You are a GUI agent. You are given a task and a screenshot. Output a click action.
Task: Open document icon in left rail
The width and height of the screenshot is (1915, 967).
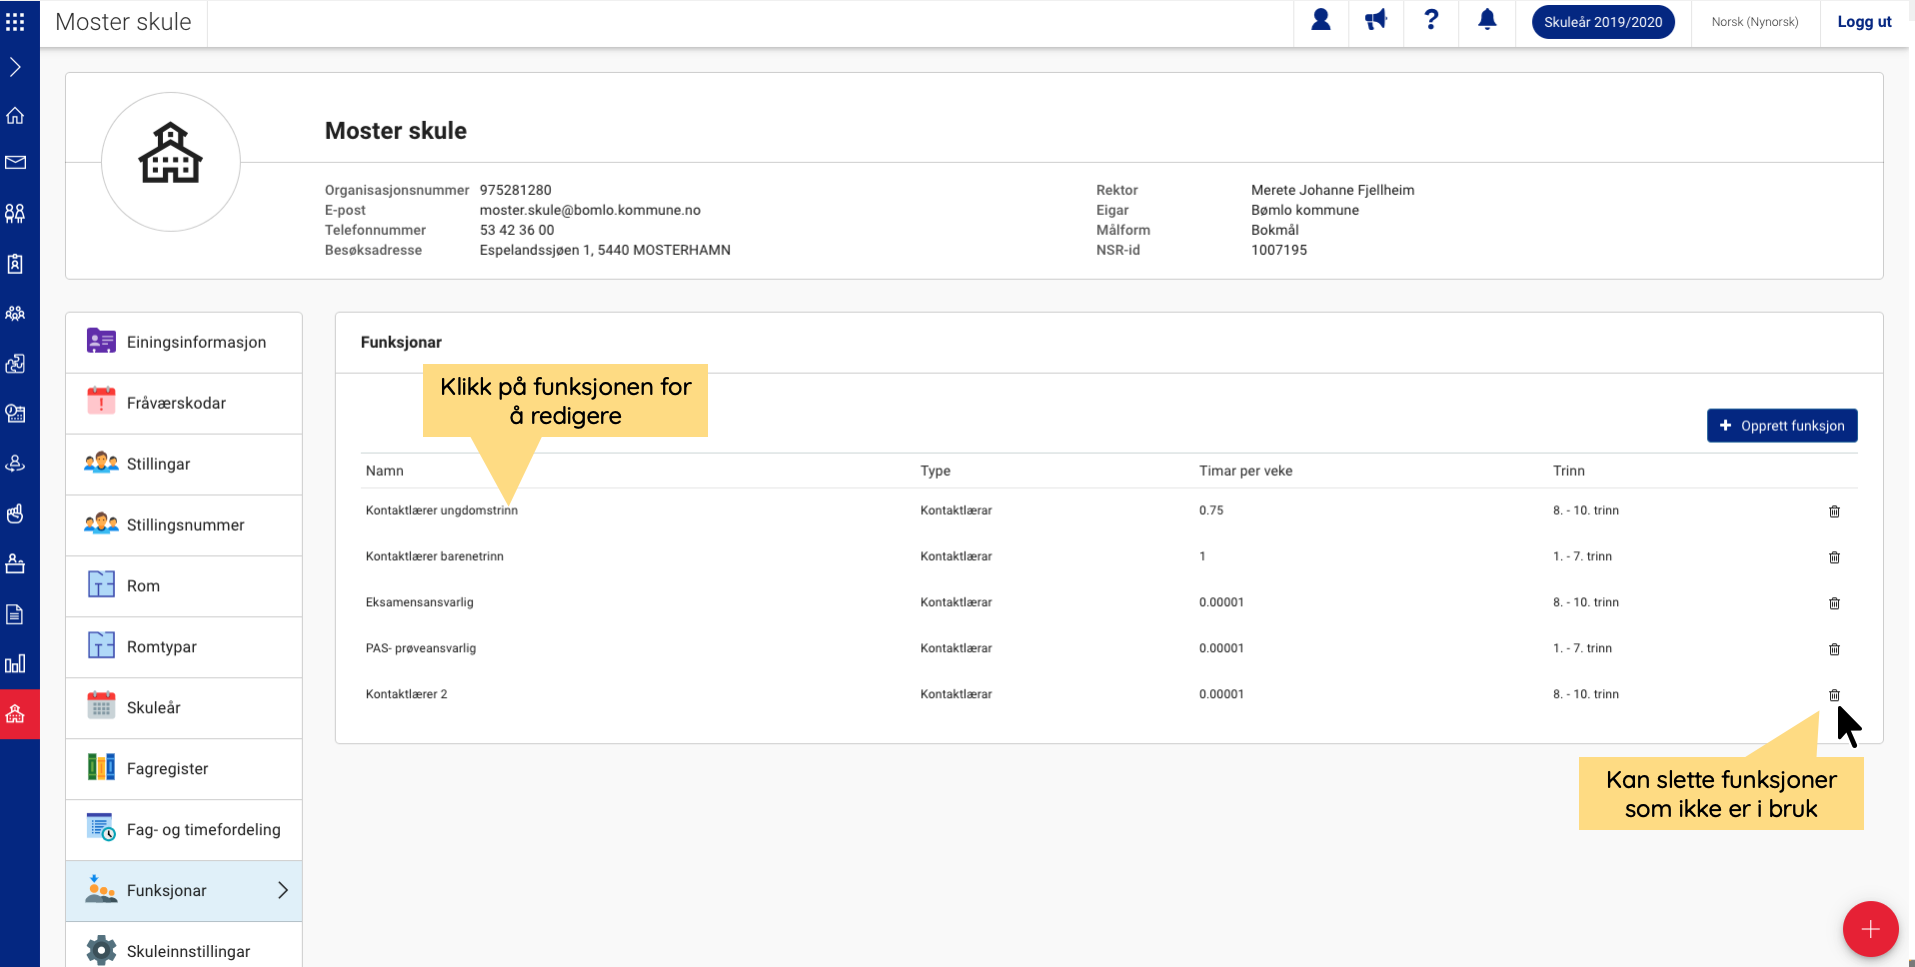click(15, 614)
